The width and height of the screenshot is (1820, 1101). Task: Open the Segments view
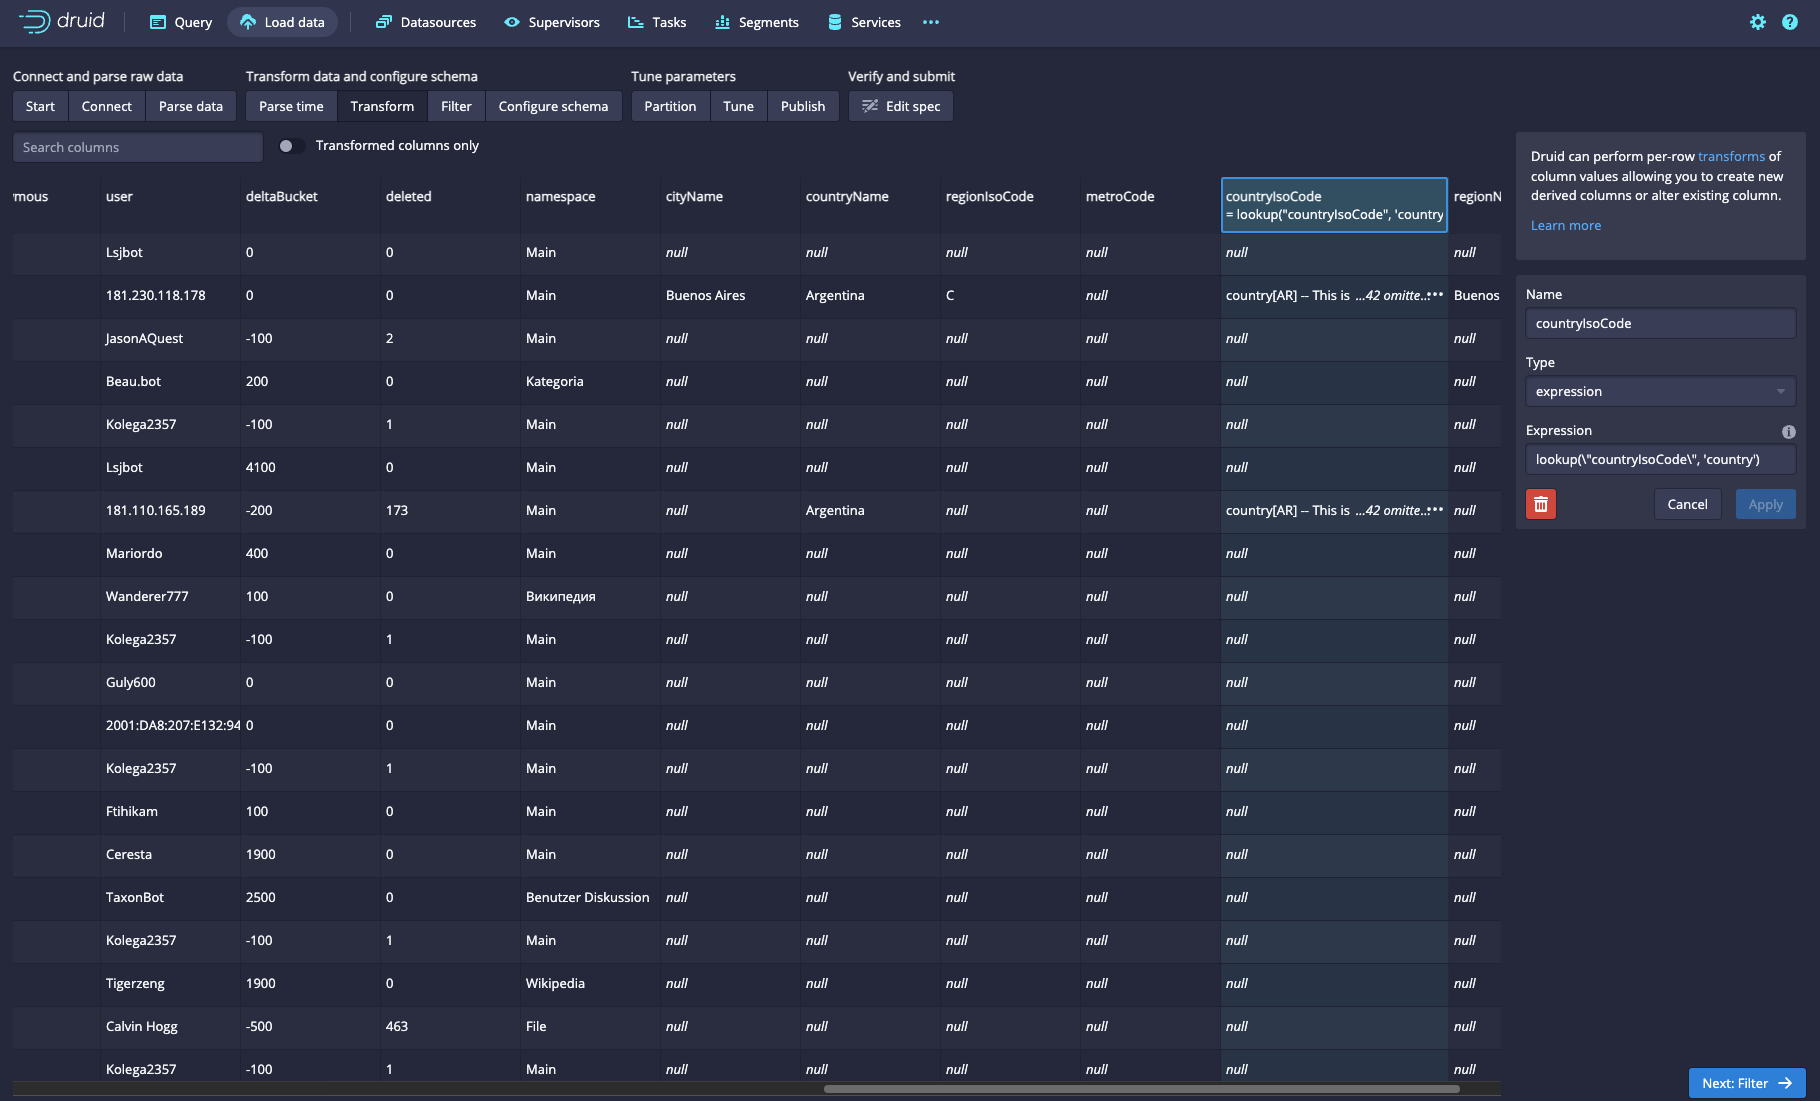[x=756, y=22]
